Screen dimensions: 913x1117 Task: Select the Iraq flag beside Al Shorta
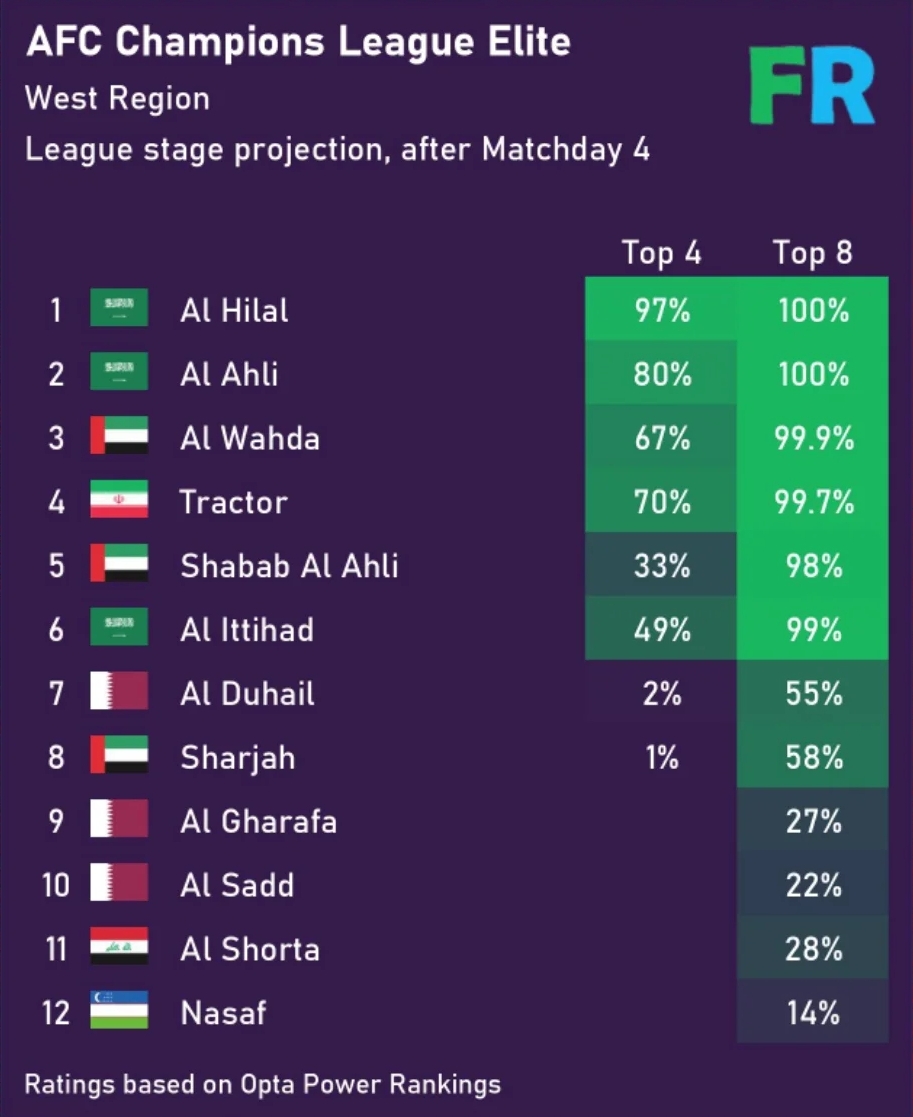(x=119, y=948)
